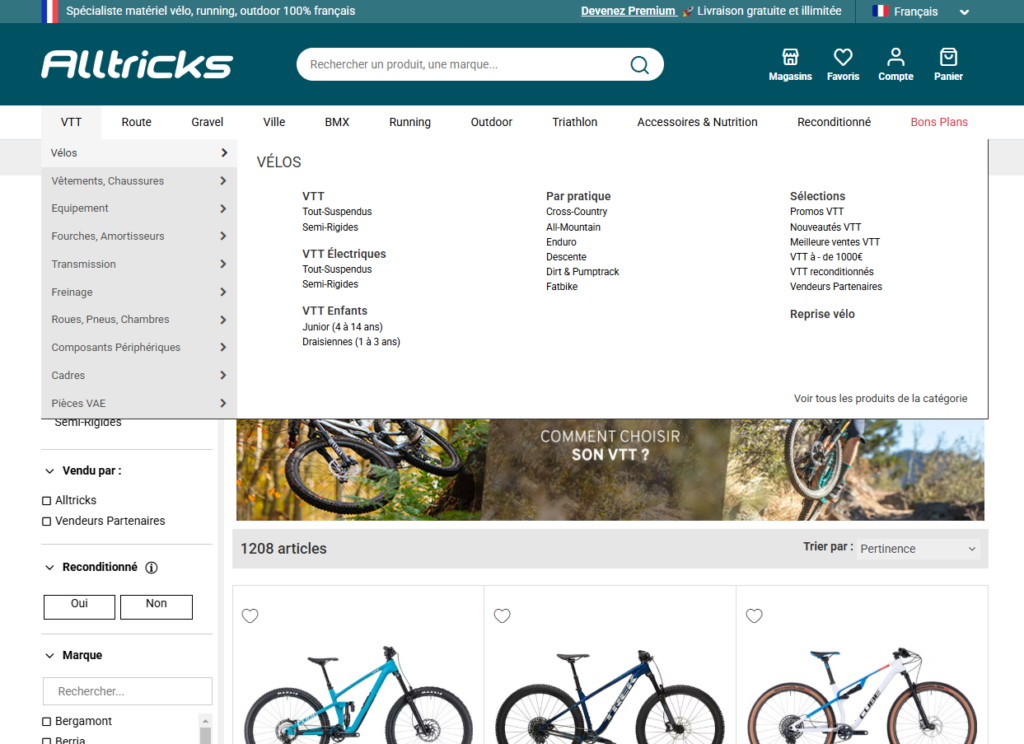The height and width of the screenshot is (744, 1024).
Task: Check the Alltricks seller checkbox
Action: tap(47, 500)
